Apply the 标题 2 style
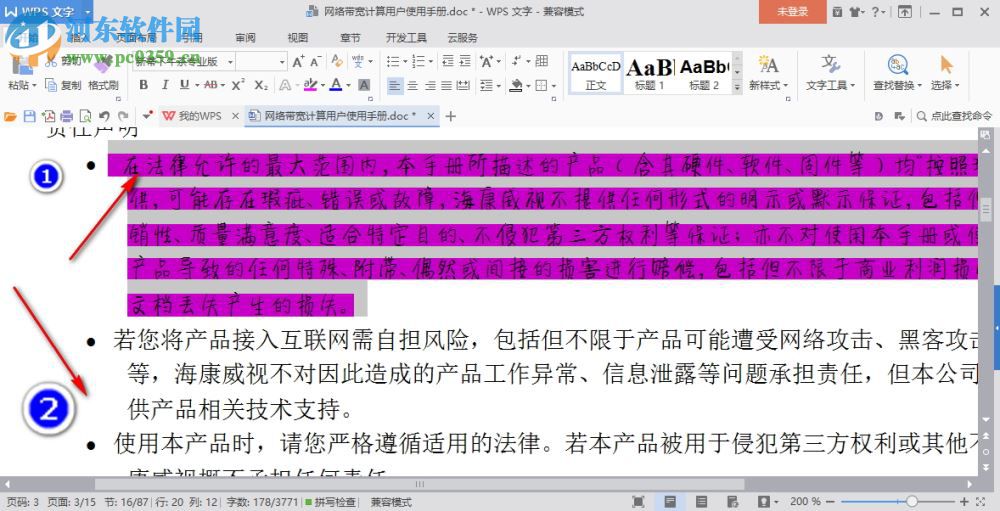The width and height of the screenshot is (1000, 511). pyautogui.click(x=704, y=74)
